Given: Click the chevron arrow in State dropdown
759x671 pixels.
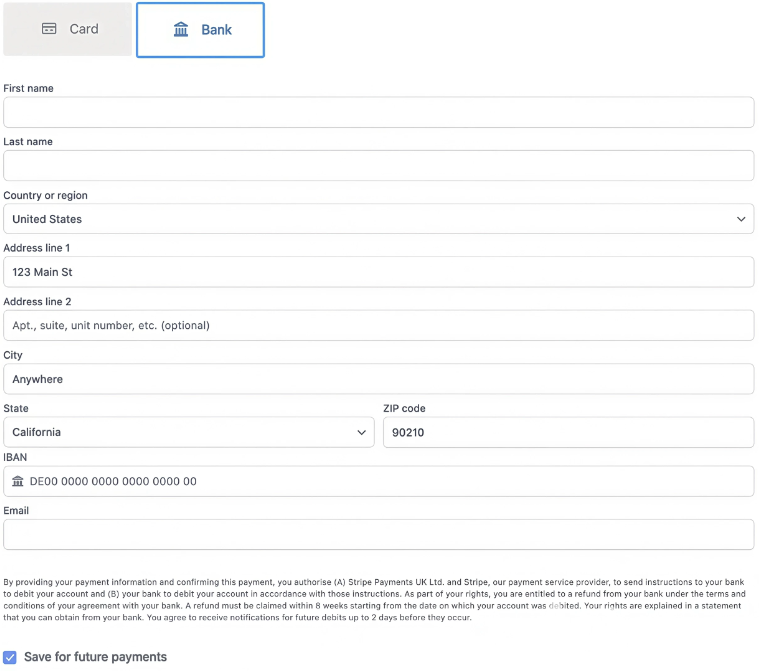Looking at the screenshot, I should (361, 432).
